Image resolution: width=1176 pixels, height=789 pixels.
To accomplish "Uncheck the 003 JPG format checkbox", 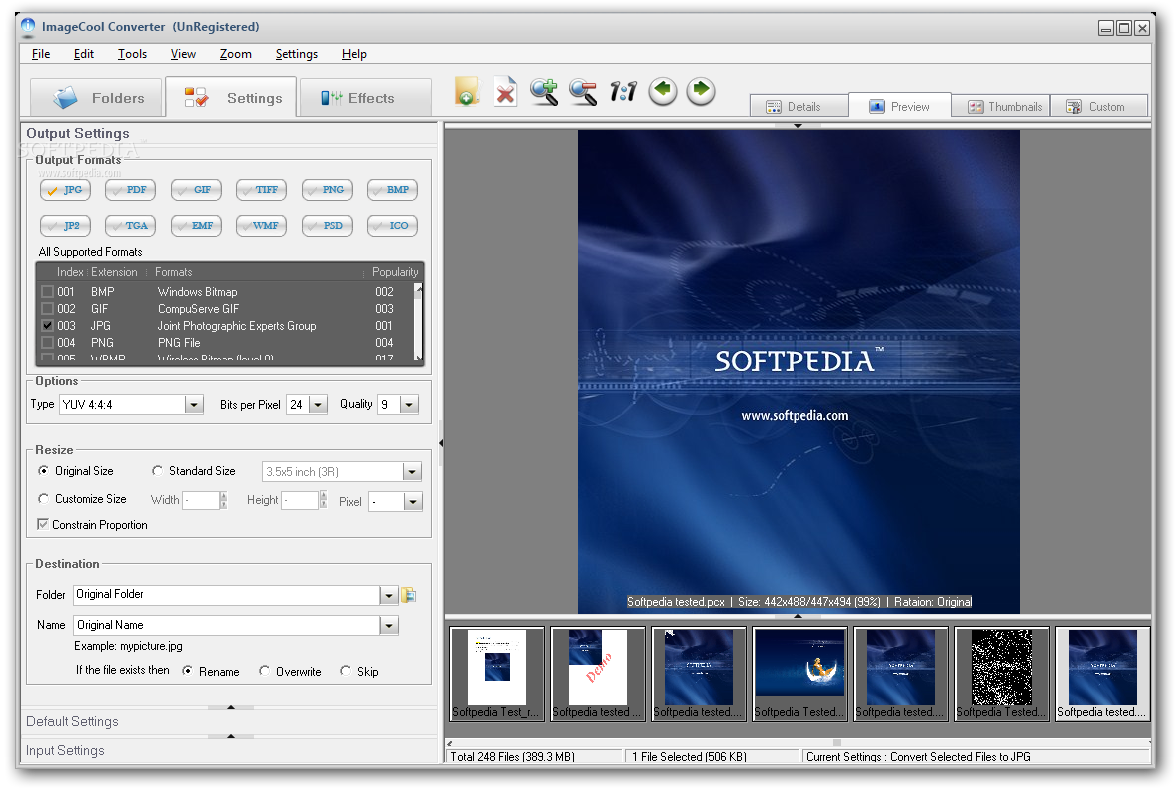I will [x=47, y=326].
